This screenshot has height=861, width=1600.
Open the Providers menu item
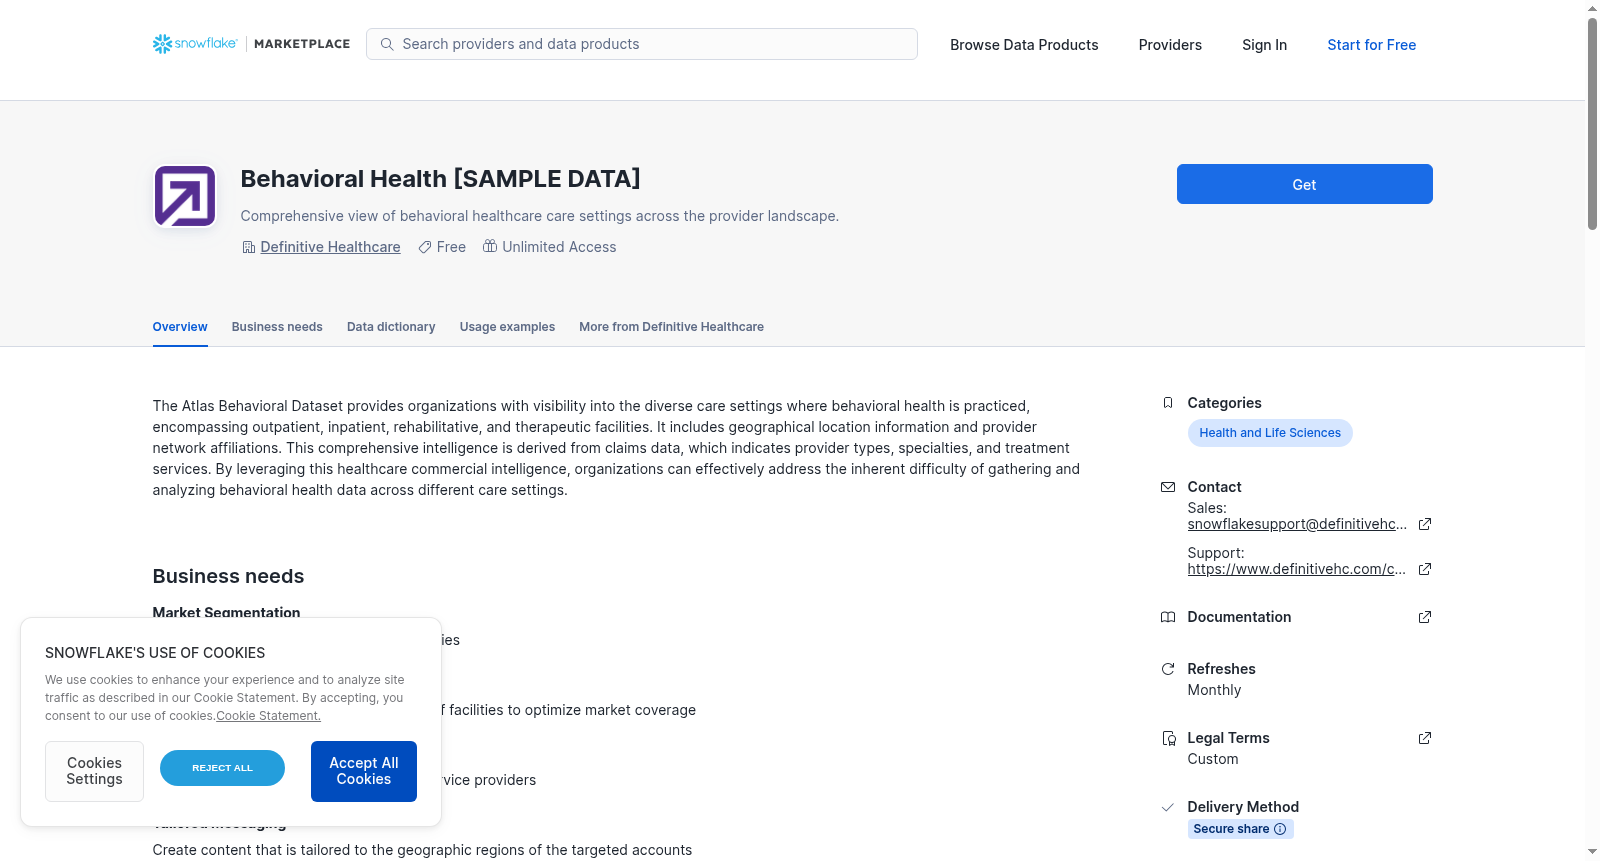tap(1170, 45)
